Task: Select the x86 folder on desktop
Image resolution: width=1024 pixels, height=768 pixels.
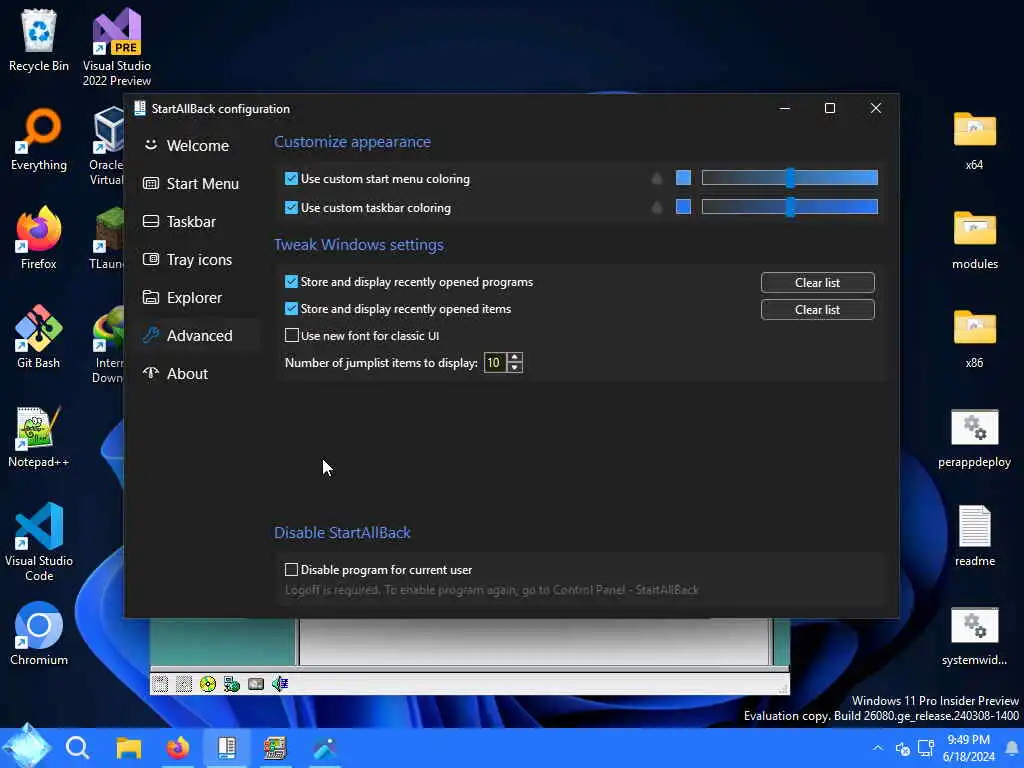Action: coord(974,337)
